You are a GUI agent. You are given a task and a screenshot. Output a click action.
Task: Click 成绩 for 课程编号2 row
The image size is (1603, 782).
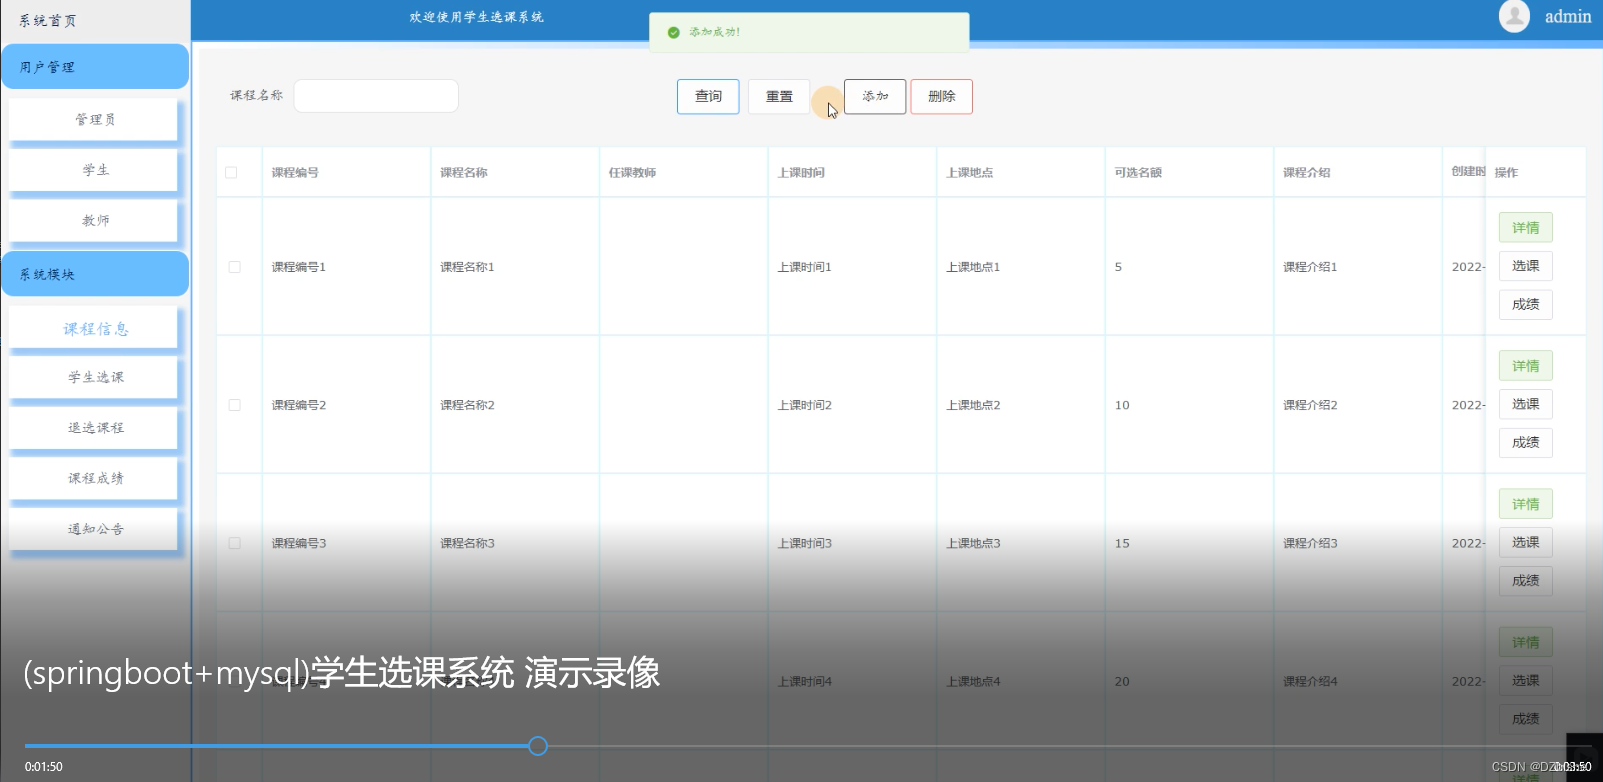pyautogui.click(x=1525, y=442)
